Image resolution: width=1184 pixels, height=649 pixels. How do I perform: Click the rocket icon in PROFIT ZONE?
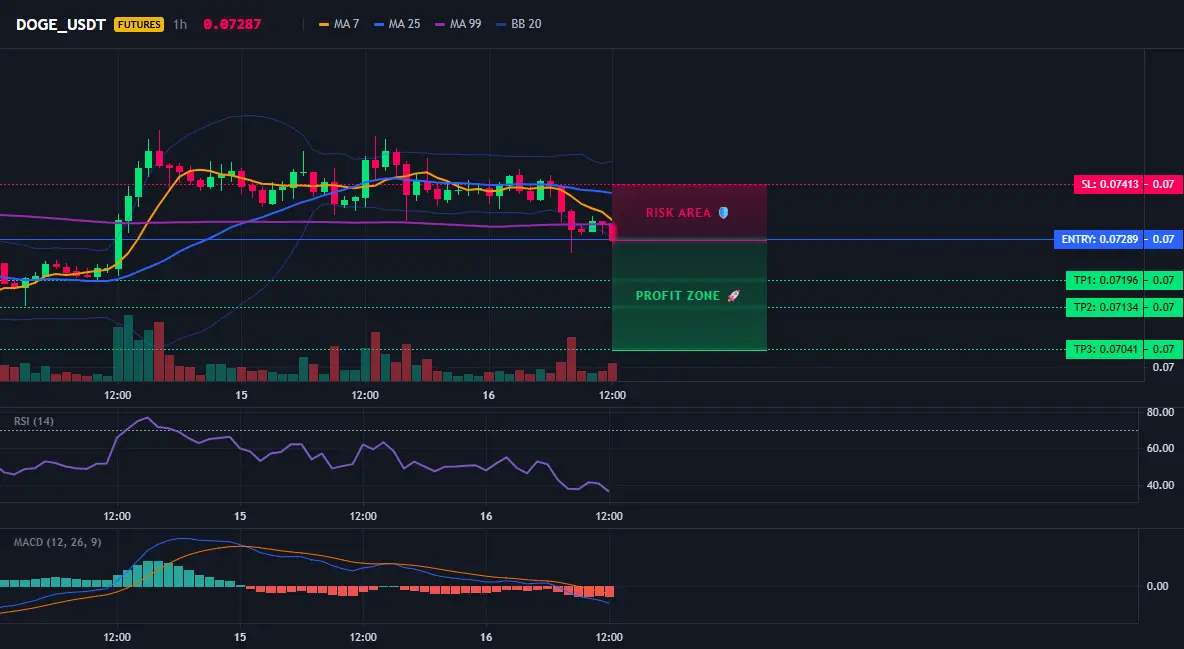pos(733,296)
